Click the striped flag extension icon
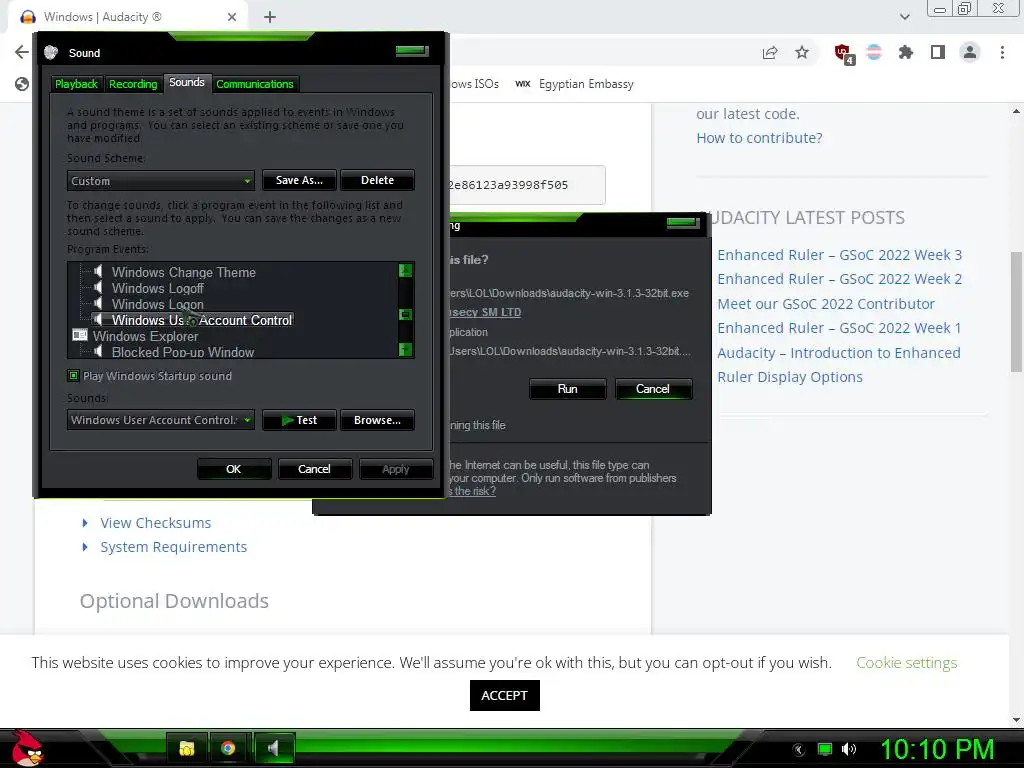The width and height of the screenshot is (1024, 768). point(874,52)
